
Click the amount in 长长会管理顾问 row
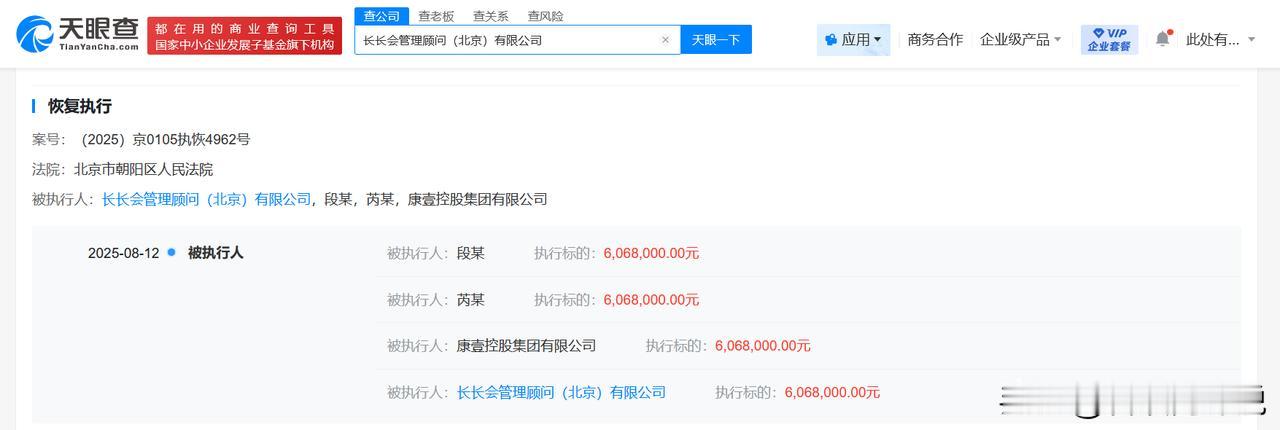coord(832,392)
